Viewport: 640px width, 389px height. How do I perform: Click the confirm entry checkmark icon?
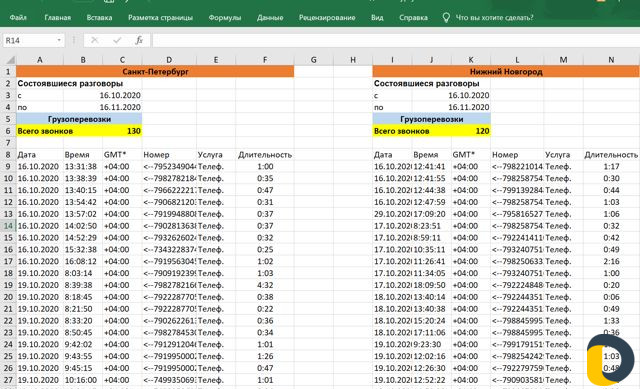(x=117, y=40)
